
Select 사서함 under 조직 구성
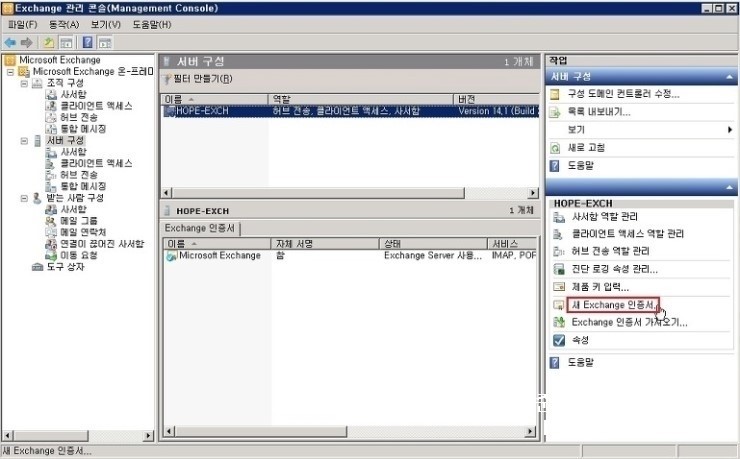click(x=73, y=94)
